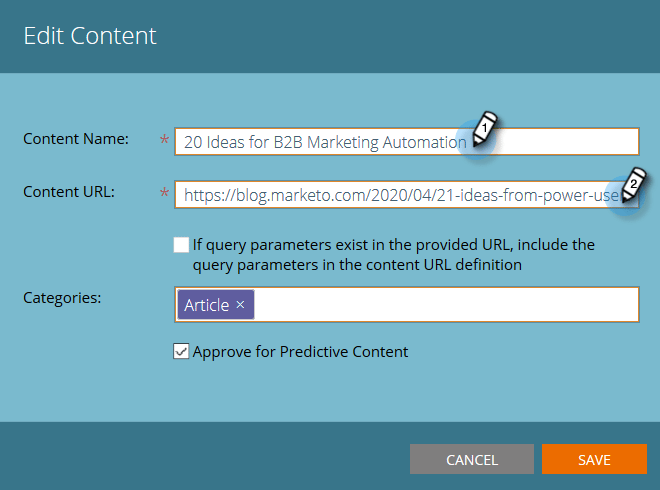The image size is (660, 490).
Task: Click the Approve for Predictive Content label
Action: (x=300, y=352)
